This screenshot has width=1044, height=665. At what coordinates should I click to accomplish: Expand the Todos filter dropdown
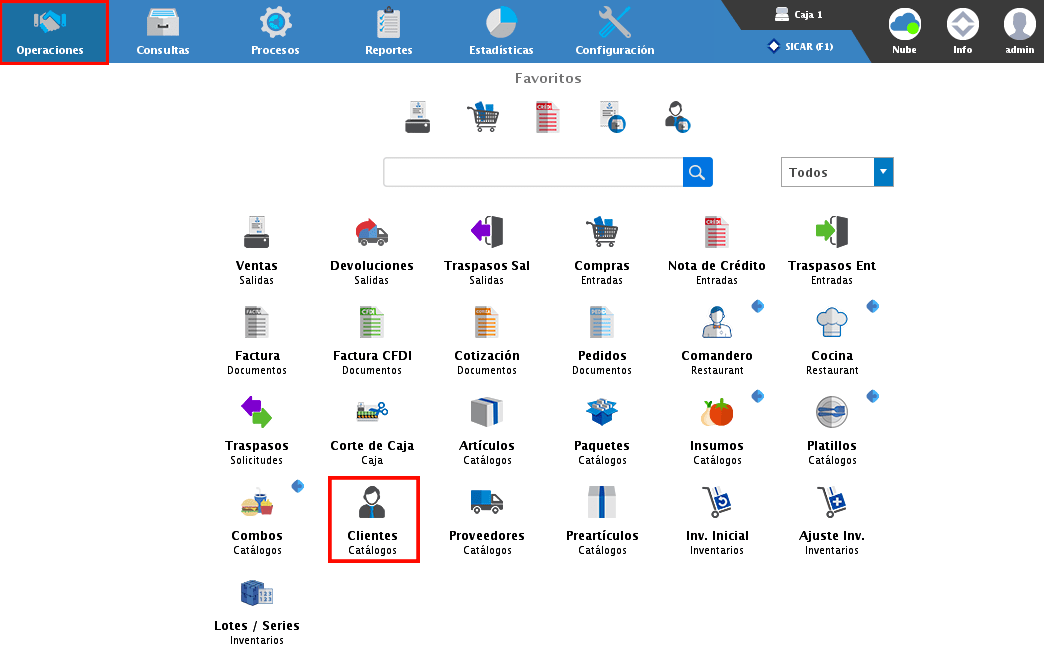(883, 172)
